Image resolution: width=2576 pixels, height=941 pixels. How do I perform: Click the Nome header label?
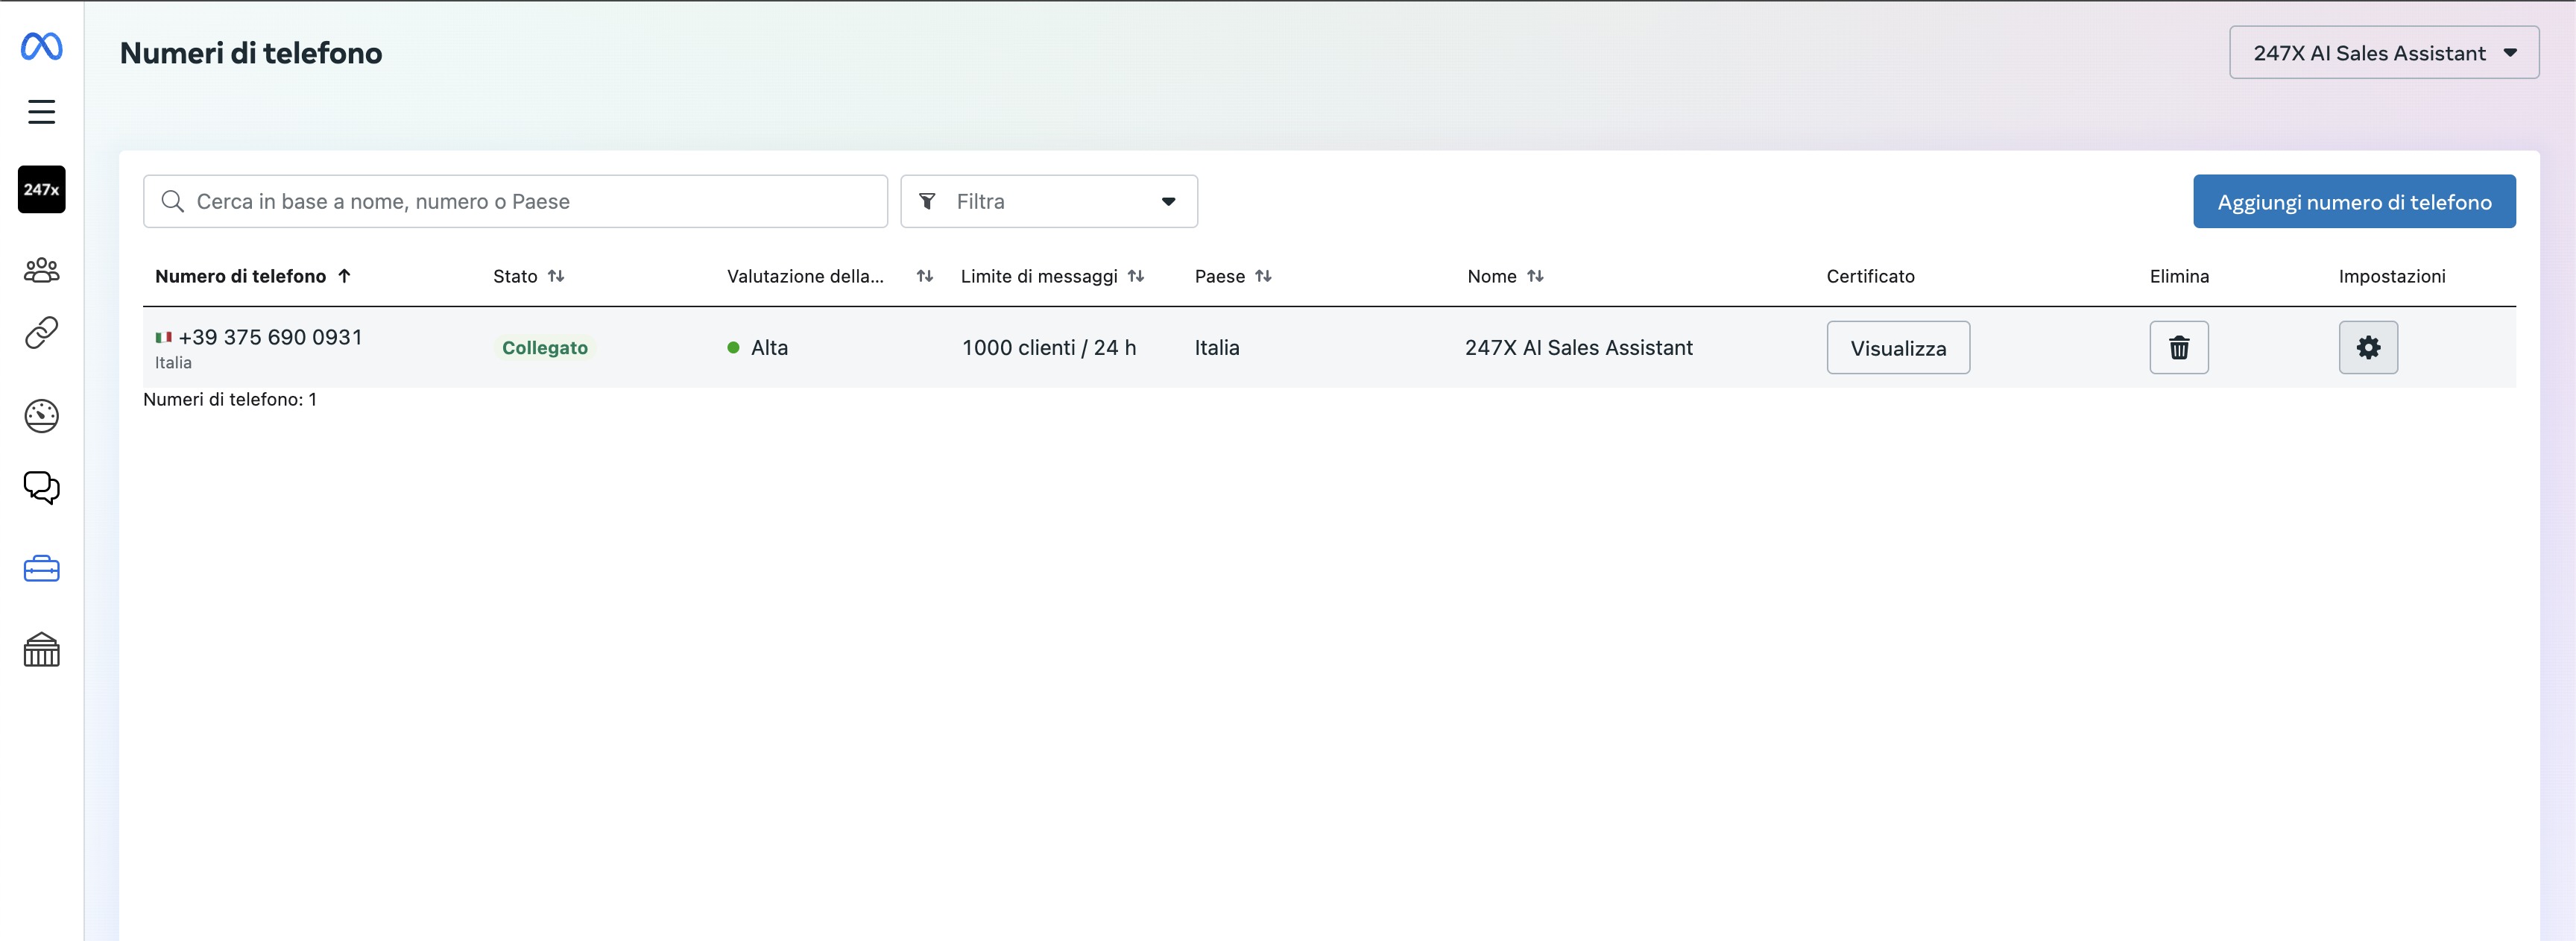1492,276
